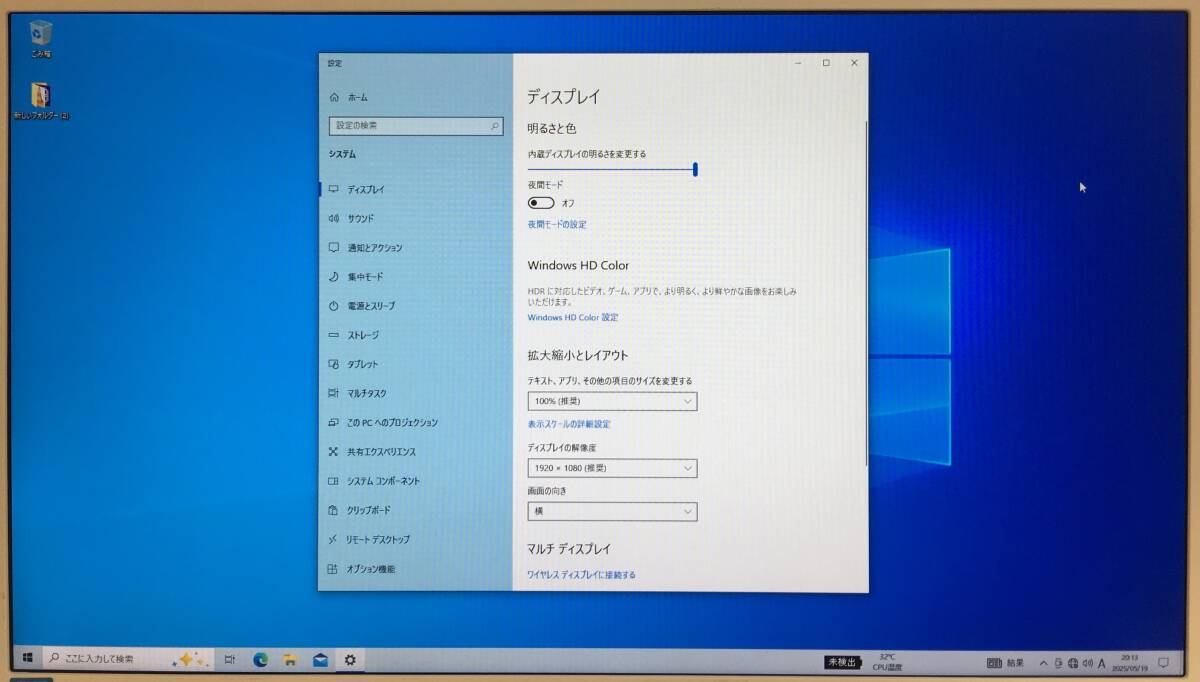The width and height of the screenshot is (1200, 682).
Task: Select ストレージ in the sidebar
Action: 415,335
